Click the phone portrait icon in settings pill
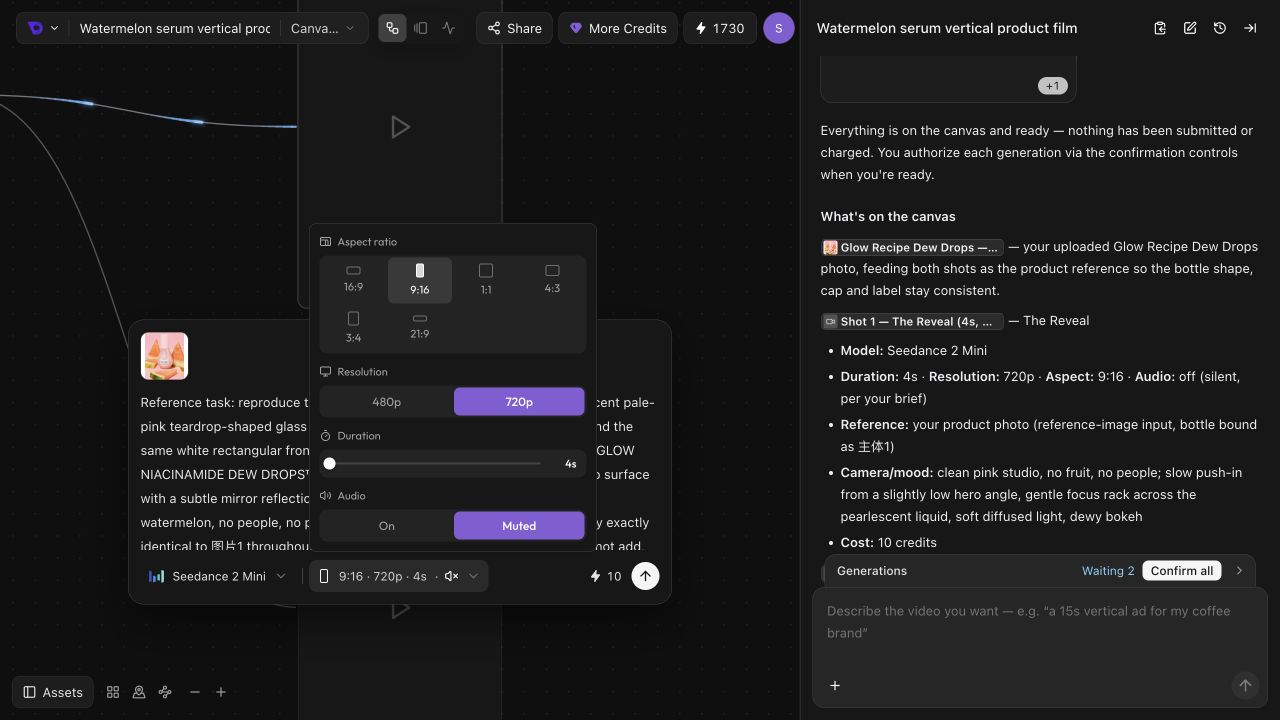1280x720 pixels. (x=323, y=576)
